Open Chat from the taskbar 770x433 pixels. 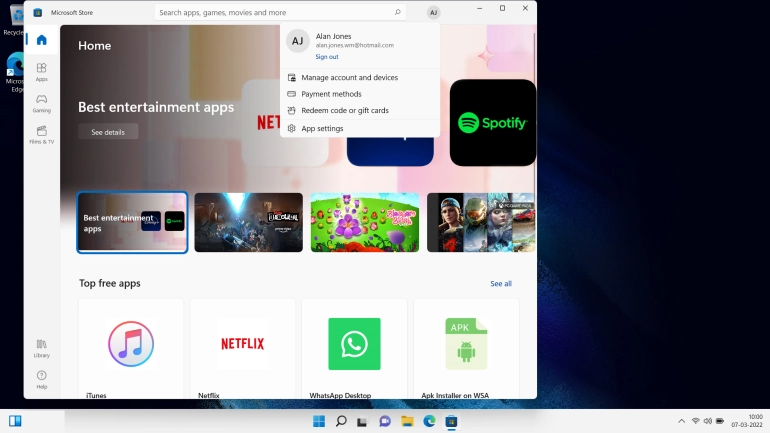pyautogui.click(x=385, y=421)
